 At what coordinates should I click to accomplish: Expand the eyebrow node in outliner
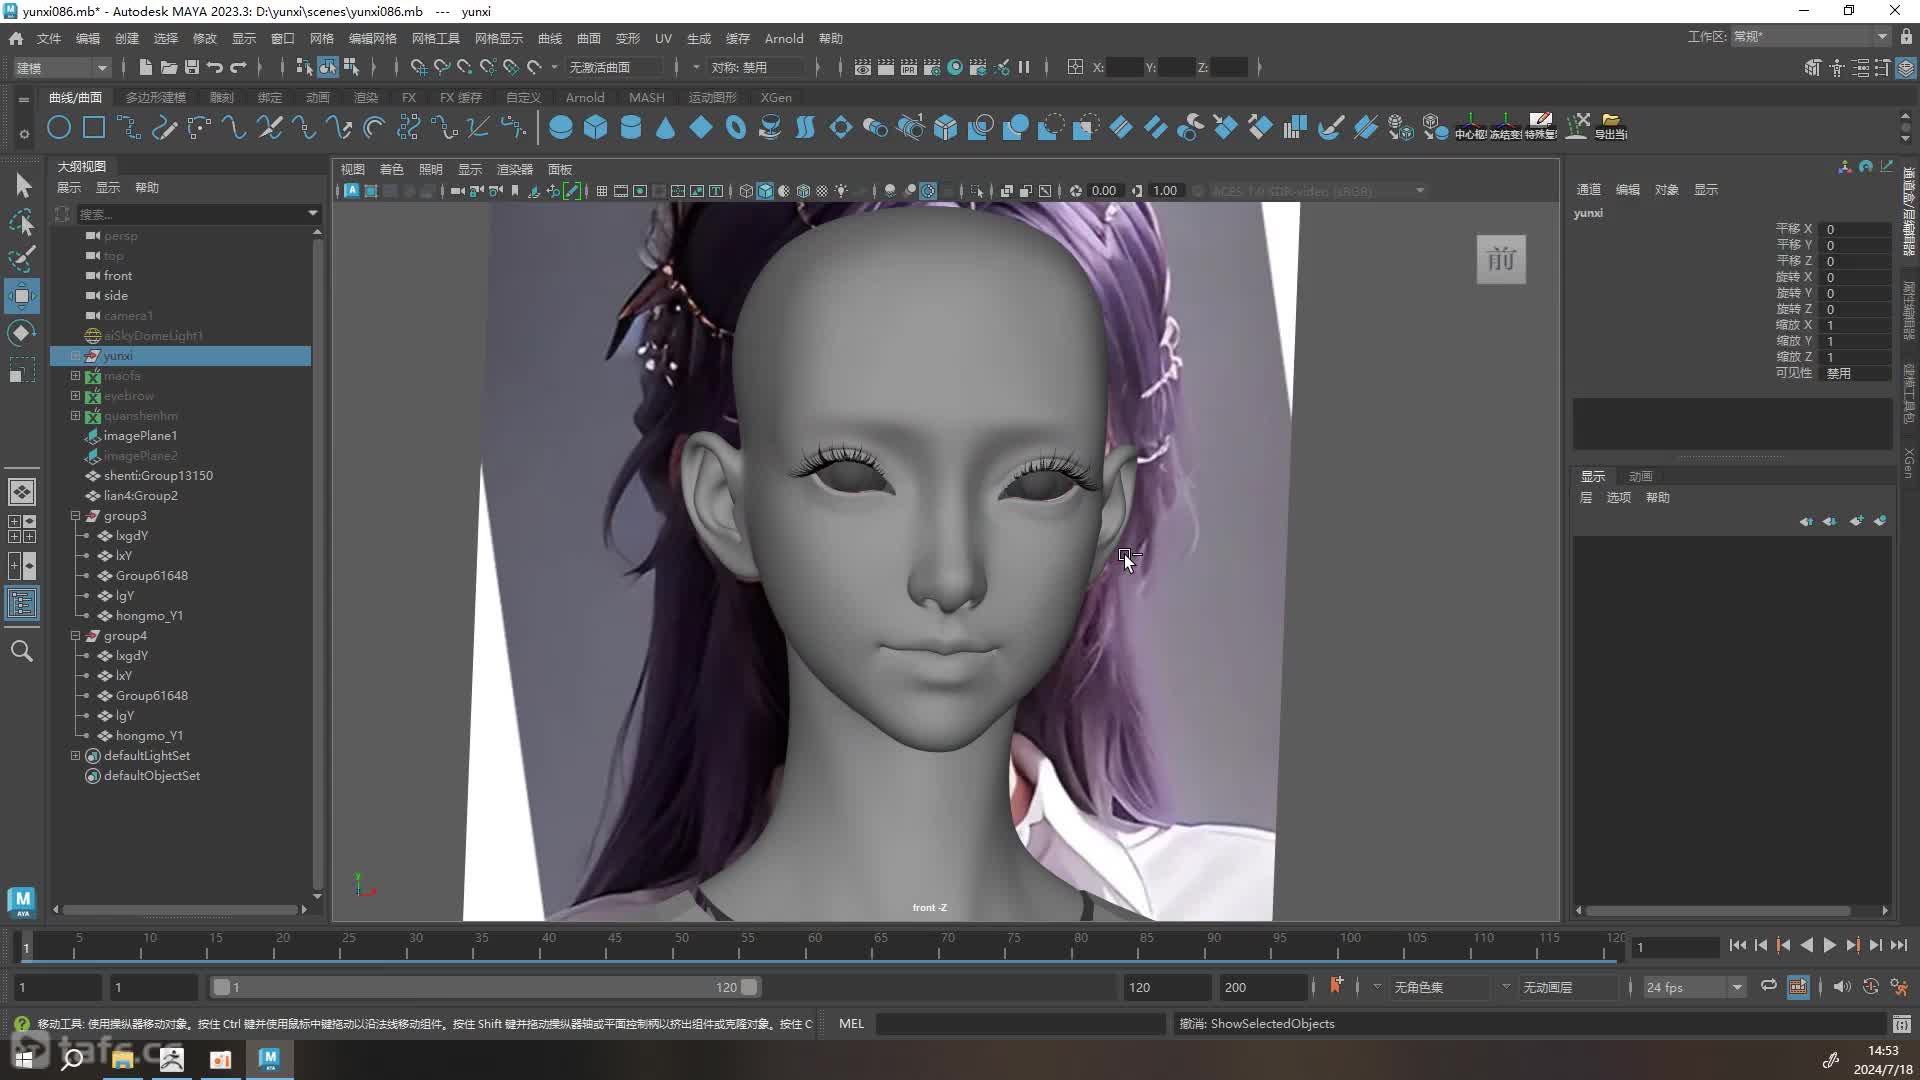[x=75, y=396]
